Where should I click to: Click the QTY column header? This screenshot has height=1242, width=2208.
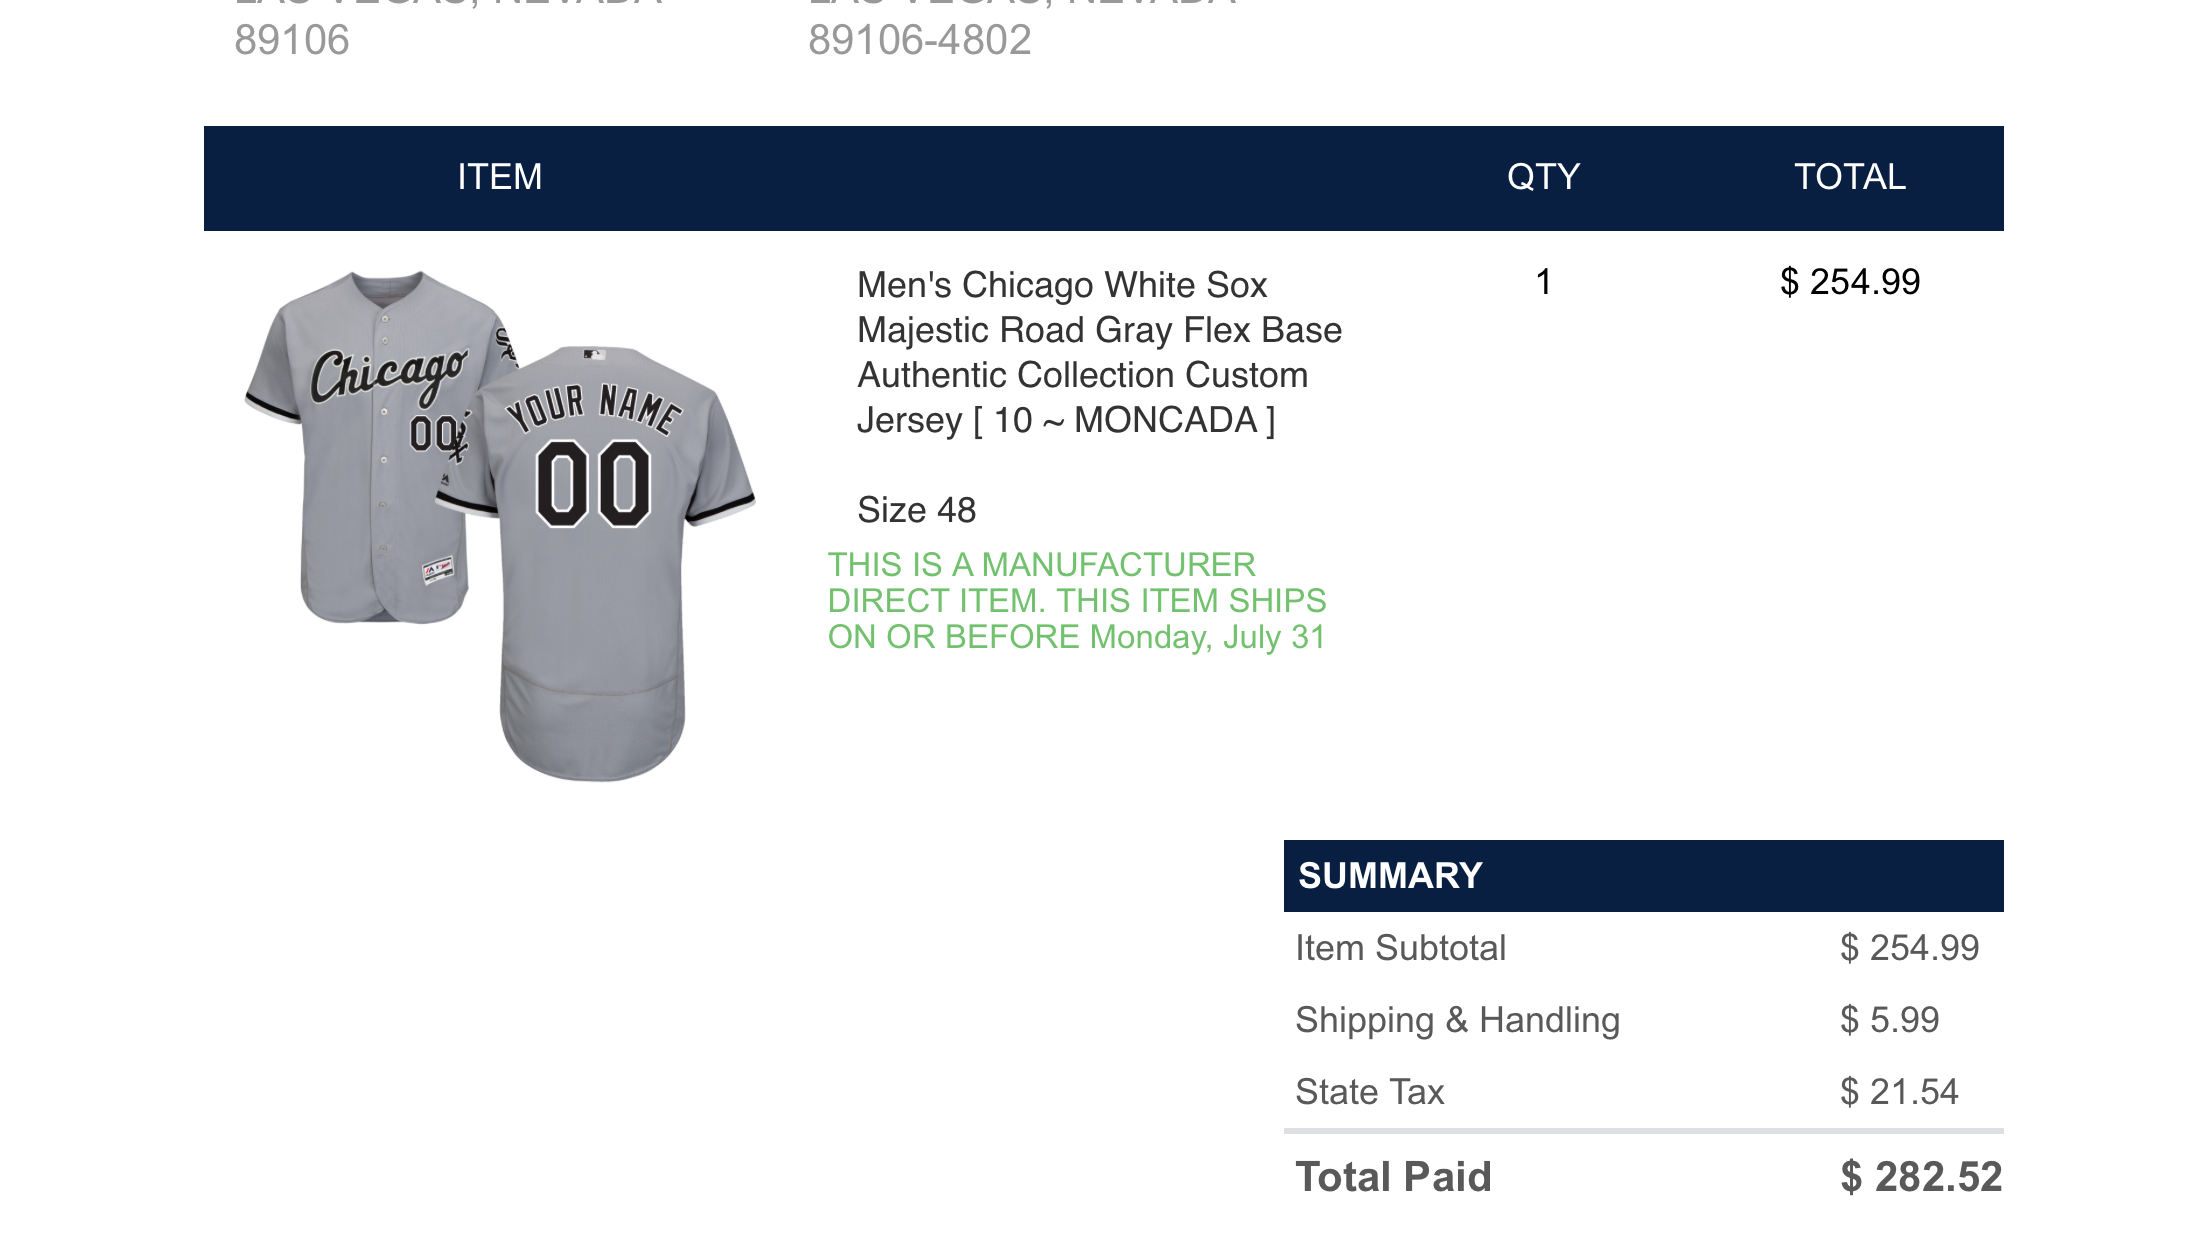(1543, 177)
